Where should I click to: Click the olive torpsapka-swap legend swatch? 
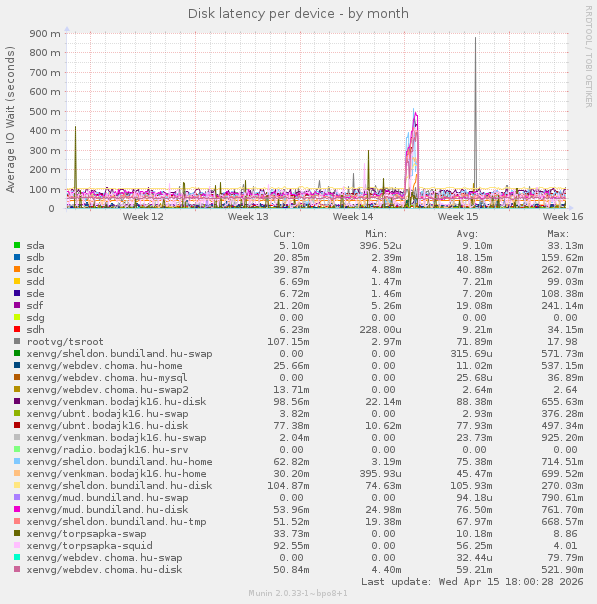pyautogui.click(x=17, y=533)
